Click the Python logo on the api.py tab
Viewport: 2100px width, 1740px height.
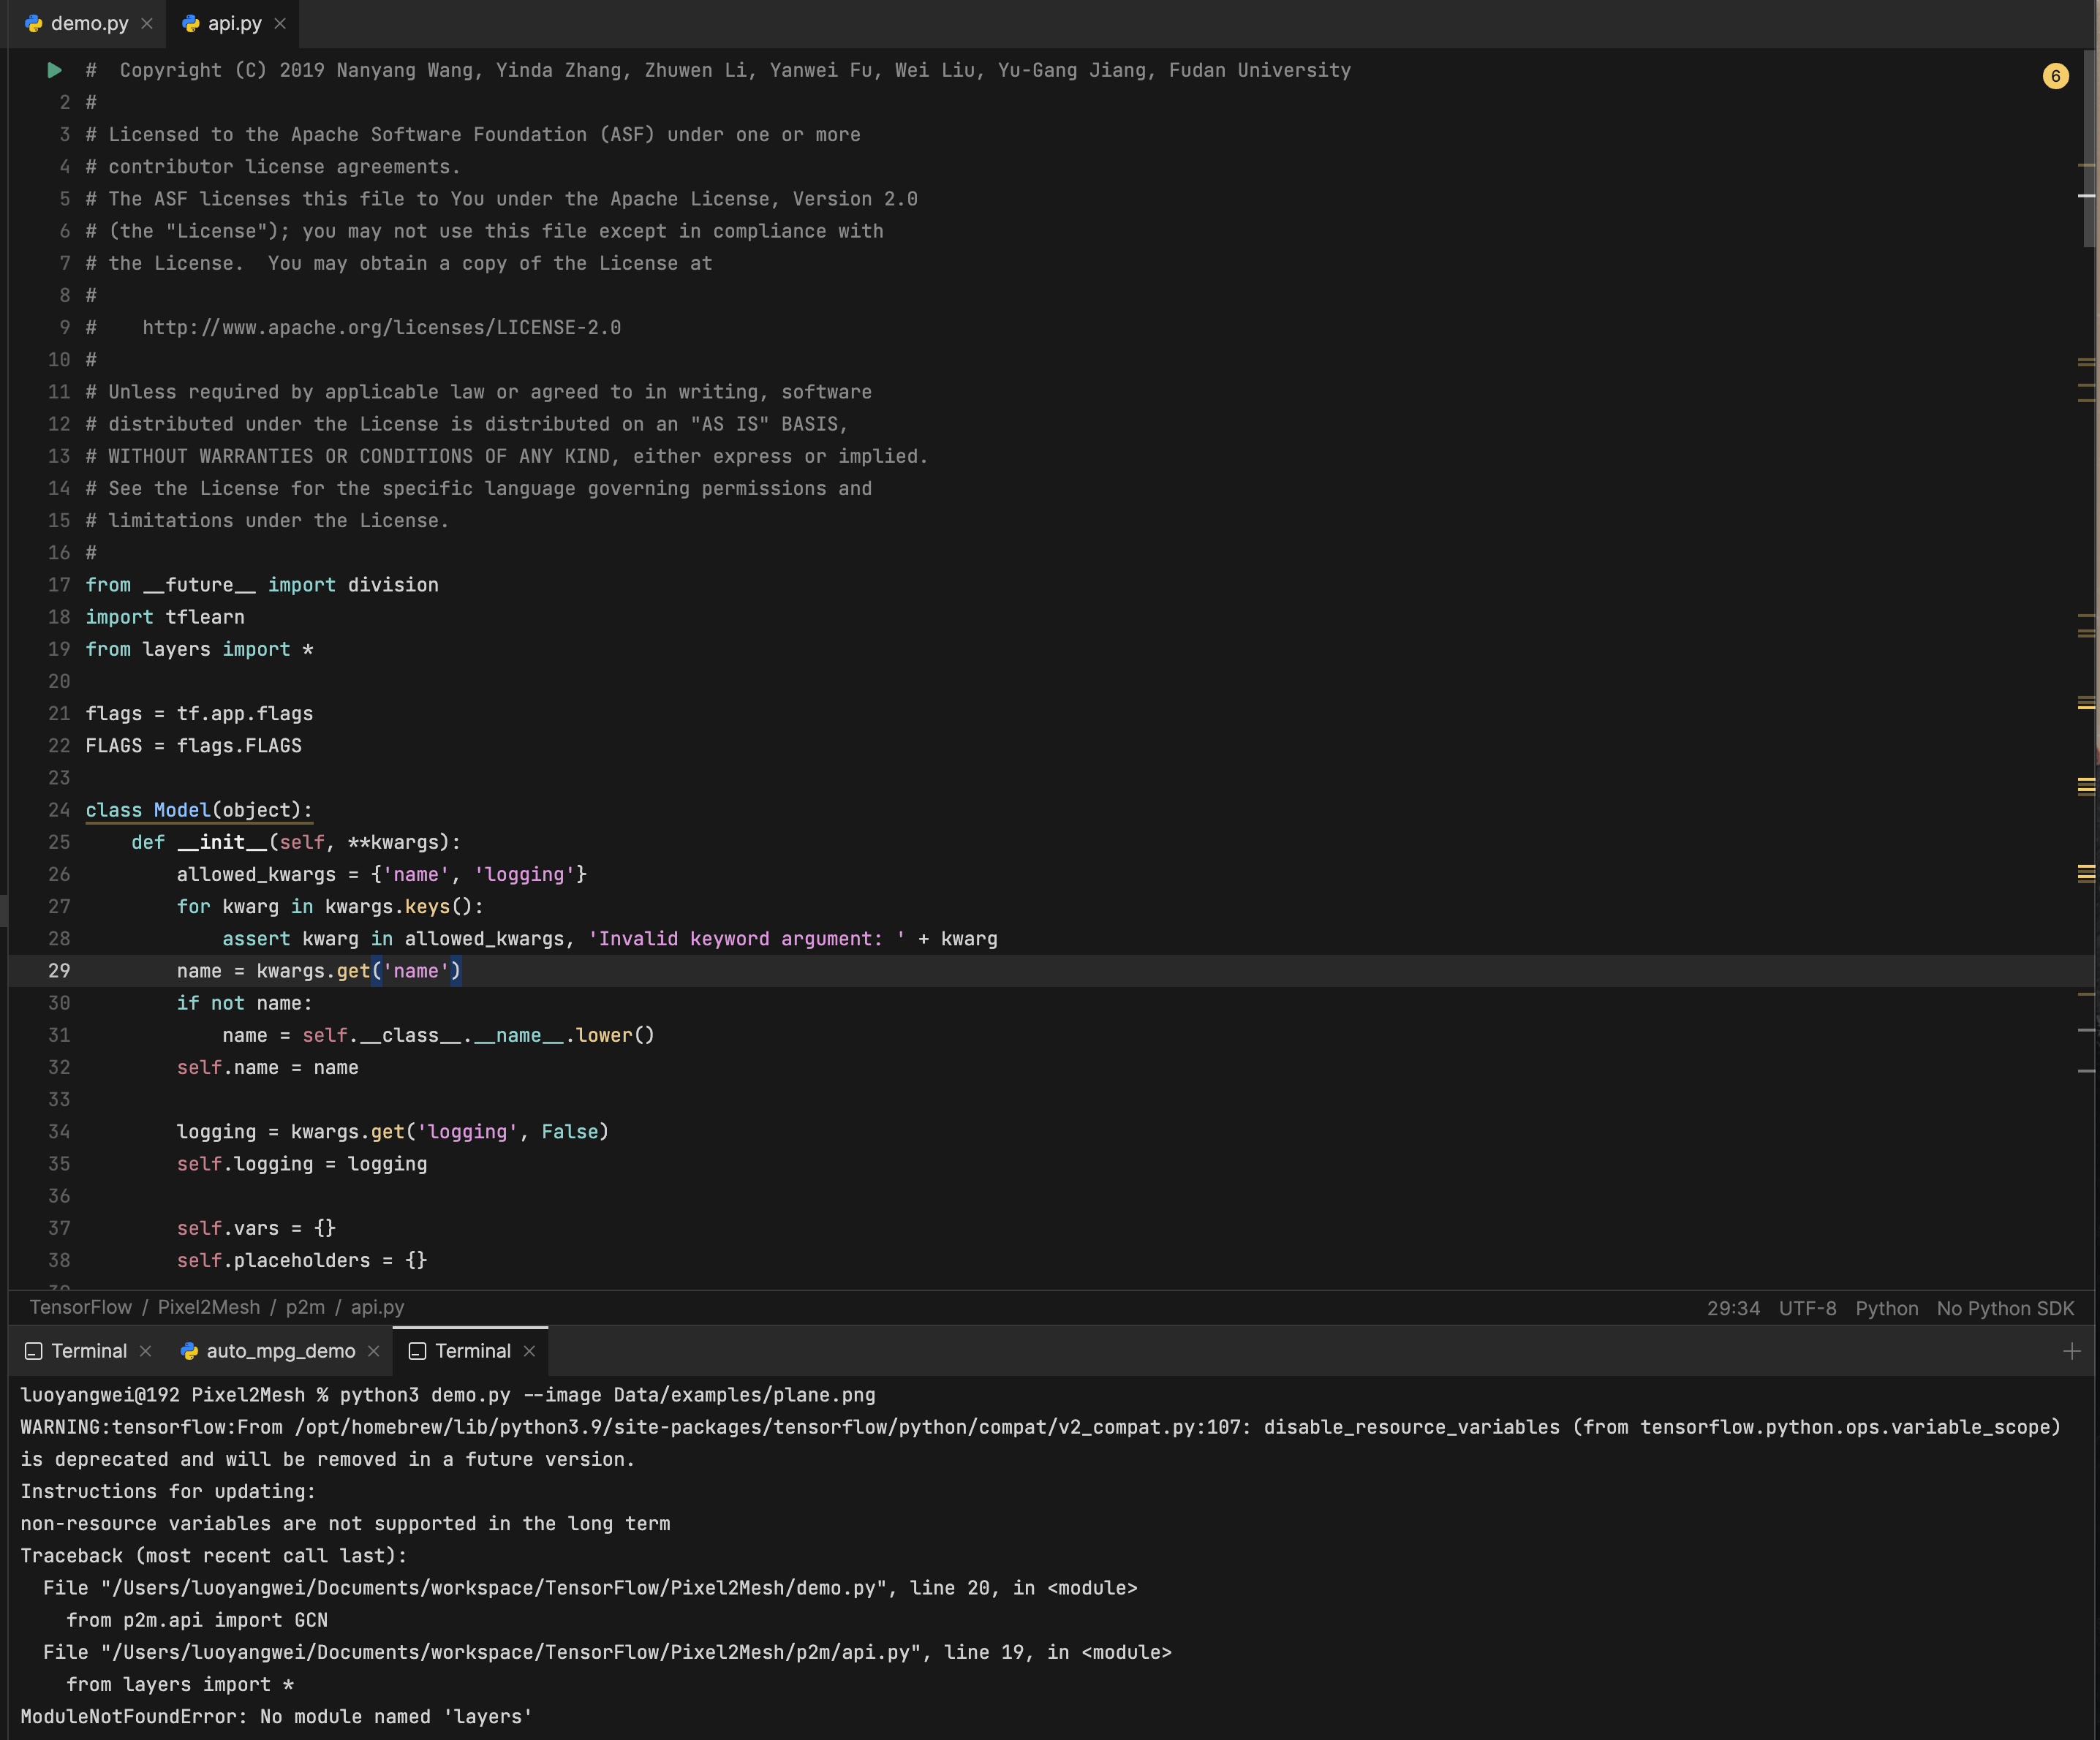(x=190, y=23)
